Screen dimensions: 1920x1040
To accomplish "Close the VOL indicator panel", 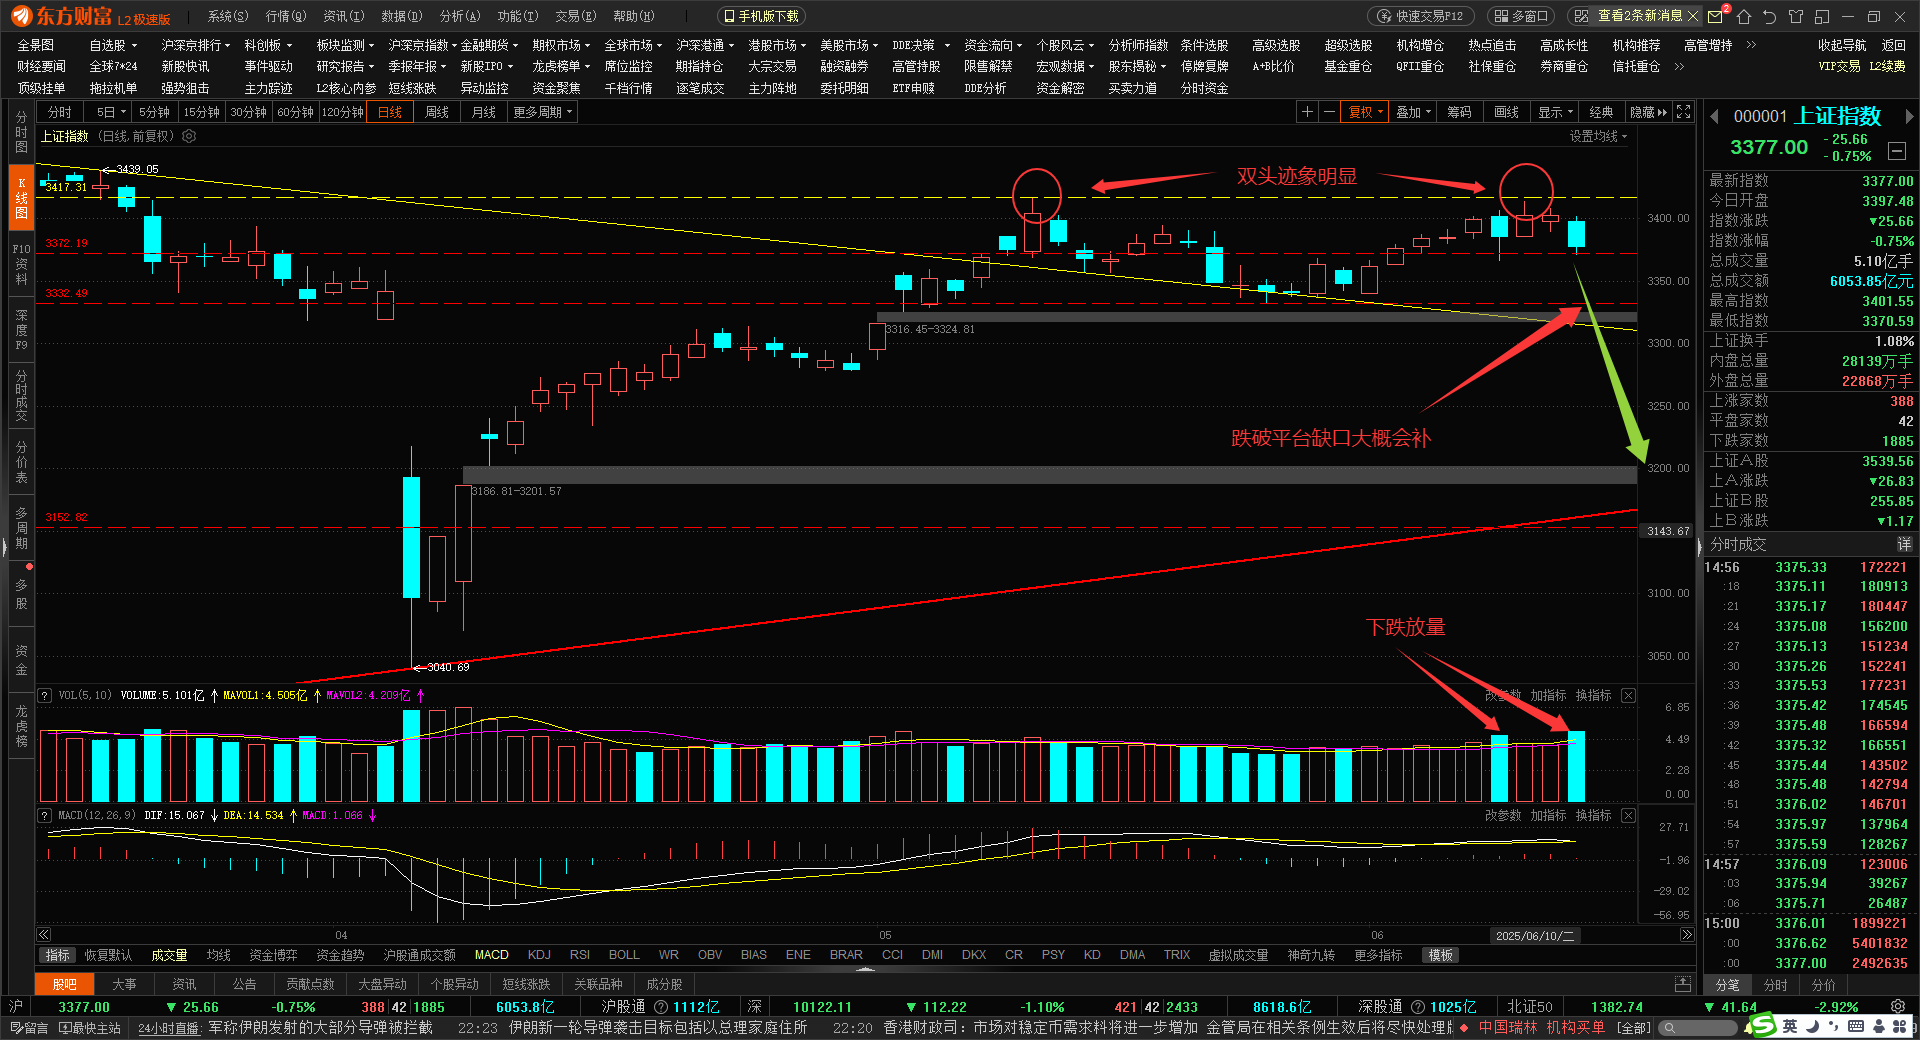I will click(1628, 695).
